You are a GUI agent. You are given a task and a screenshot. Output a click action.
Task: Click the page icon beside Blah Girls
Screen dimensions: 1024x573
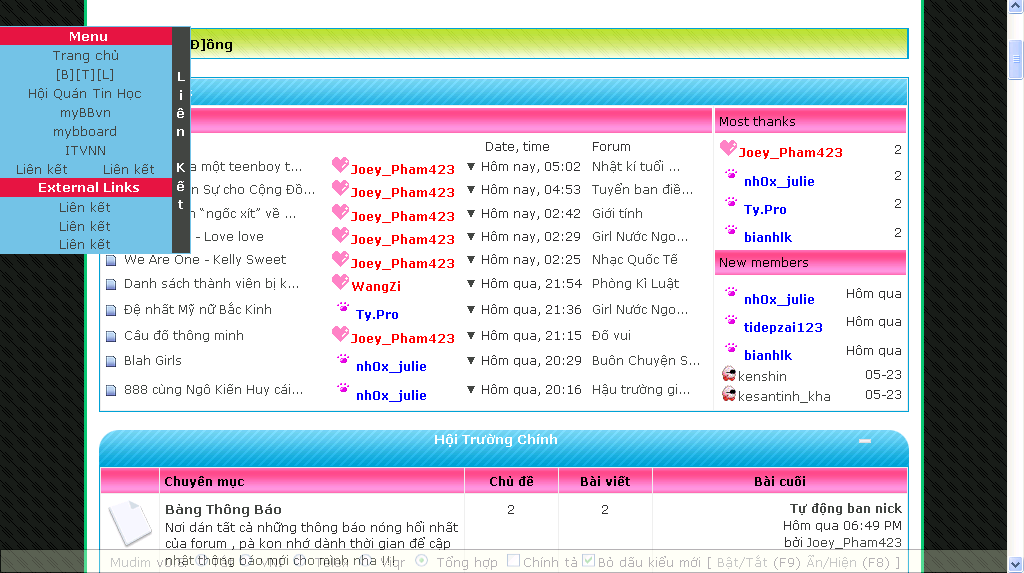[112, 361]
